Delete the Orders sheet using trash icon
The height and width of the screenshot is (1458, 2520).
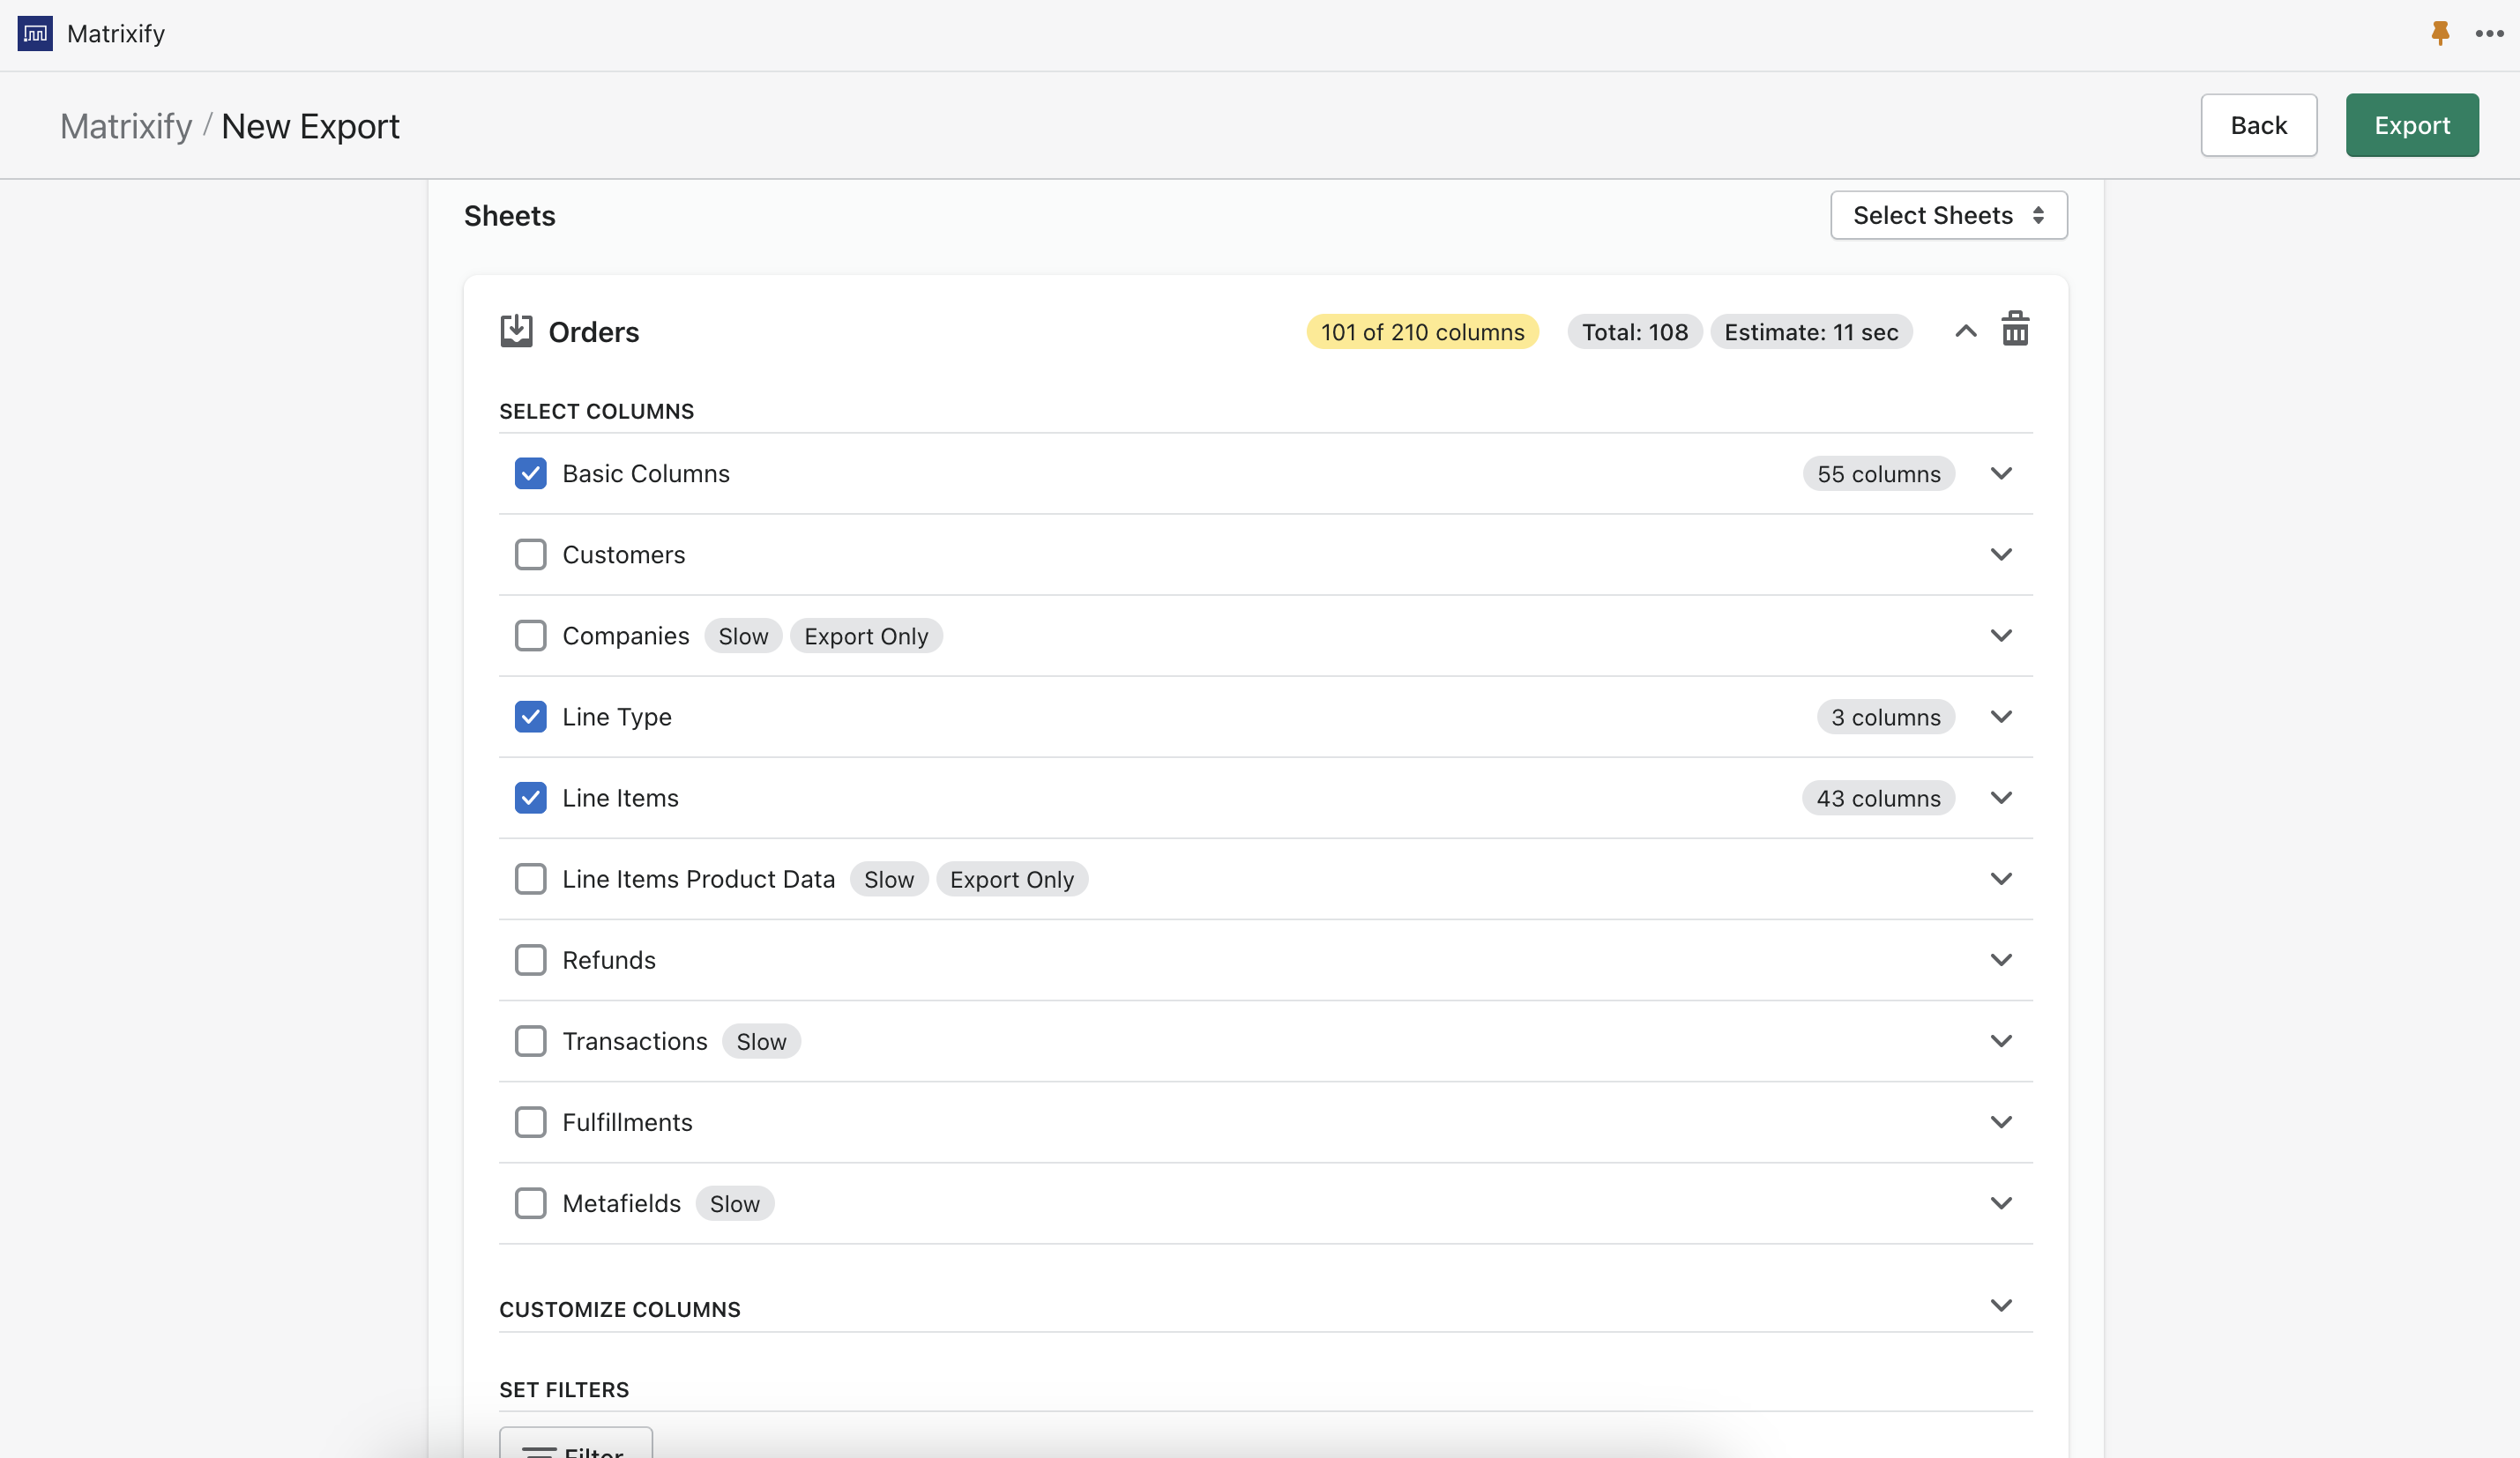2015,330
